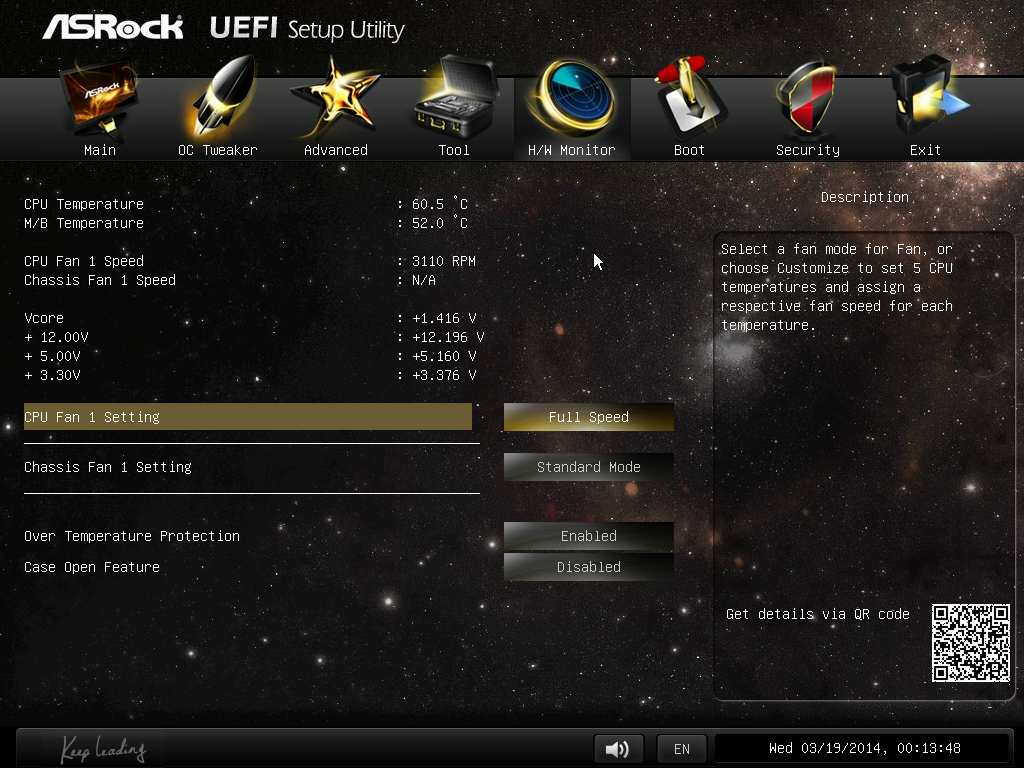Click the QR code image
1024x768 pixels.
(x=970, y=643)
